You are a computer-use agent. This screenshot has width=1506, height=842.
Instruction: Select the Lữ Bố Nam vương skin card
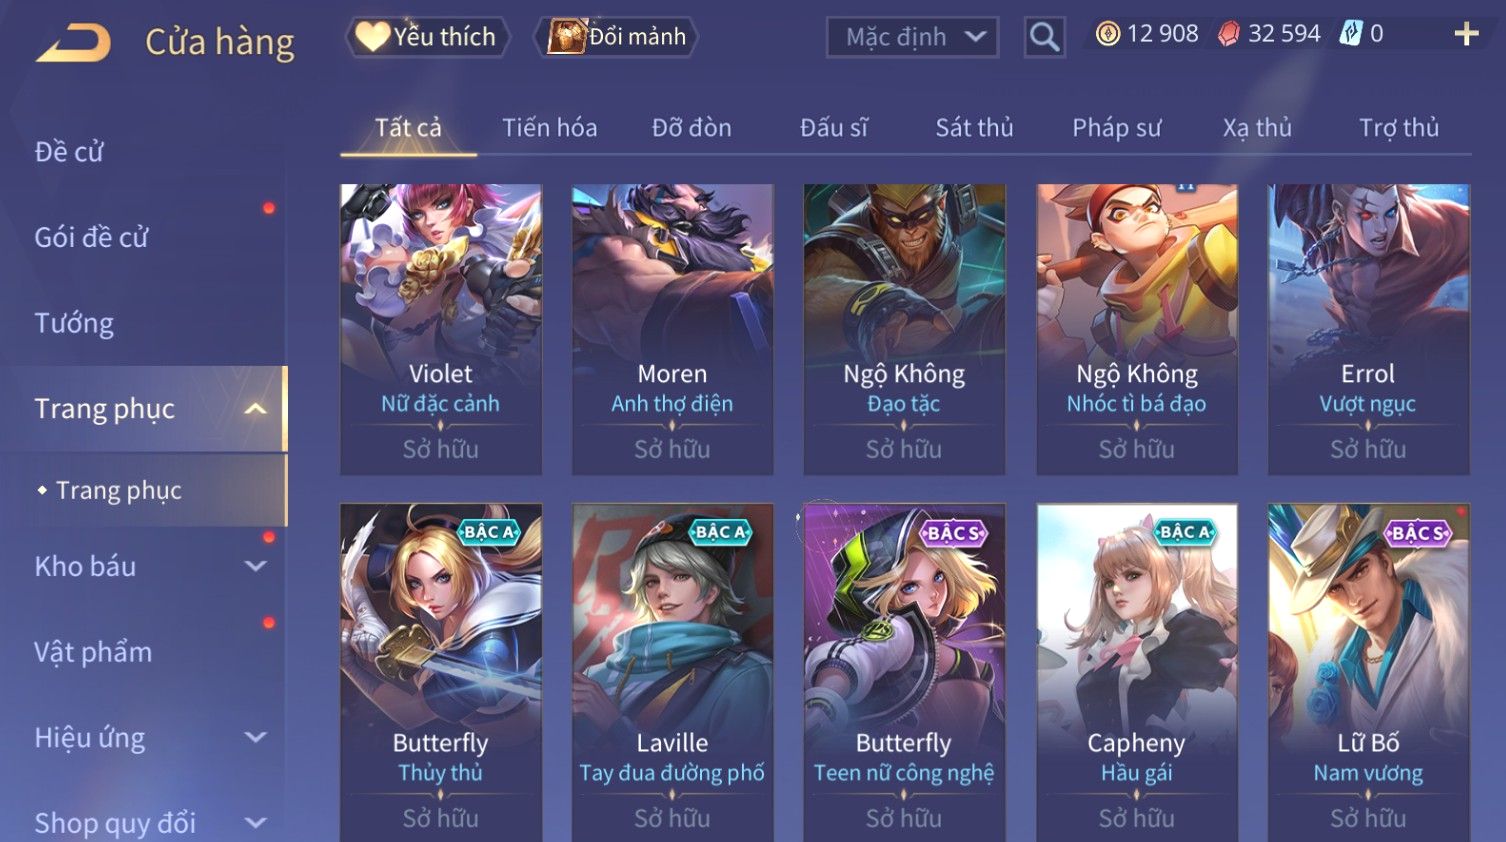[x=1368, y=673]
